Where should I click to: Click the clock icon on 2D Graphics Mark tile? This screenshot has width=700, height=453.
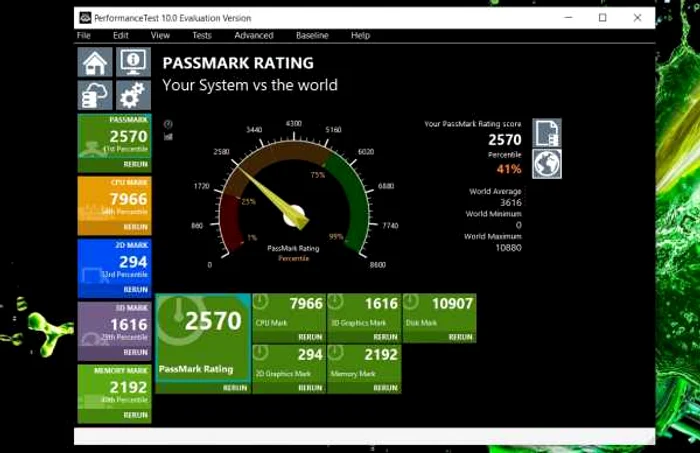tap(260, 353)
